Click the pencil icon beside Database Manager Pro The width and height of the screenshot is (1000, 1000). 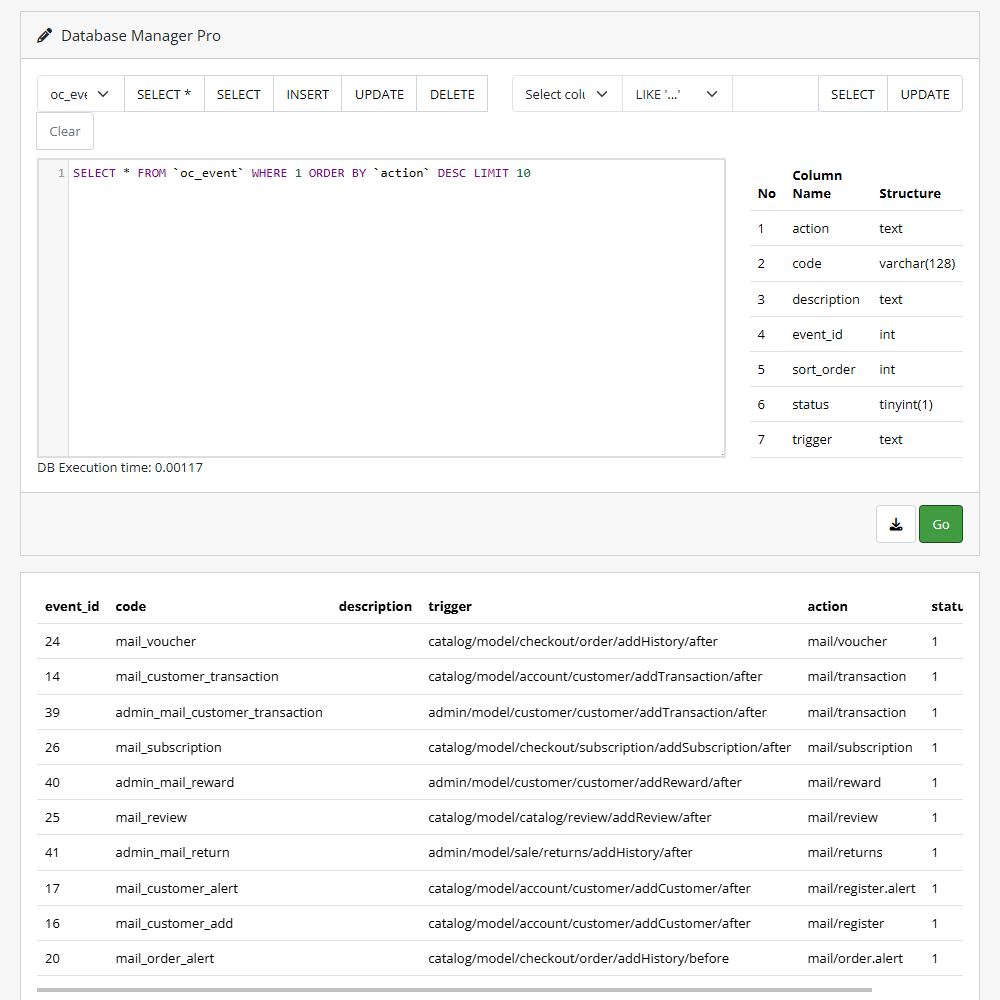coord(45,36)
